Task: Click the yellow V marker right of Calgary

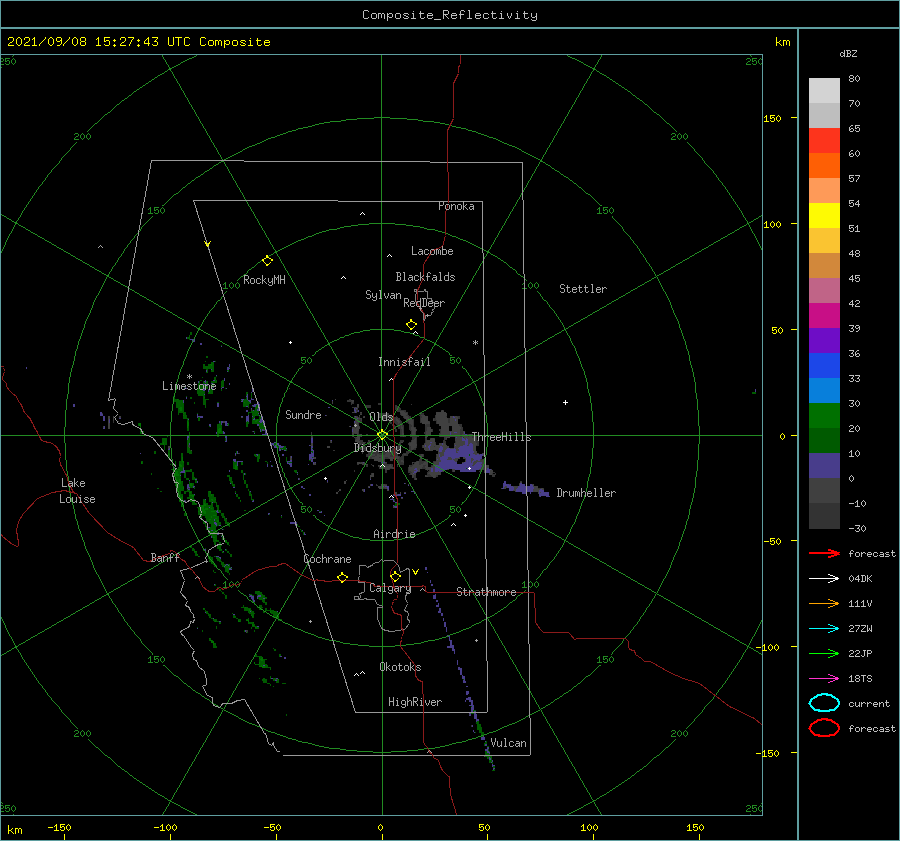Action: [x=415, y=572]
